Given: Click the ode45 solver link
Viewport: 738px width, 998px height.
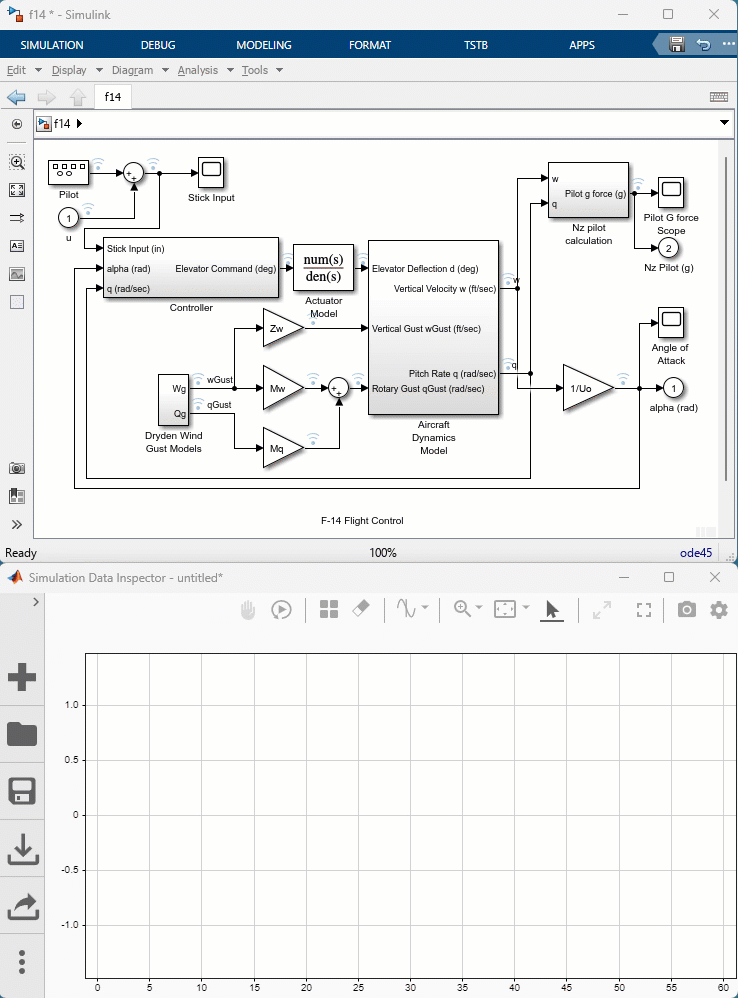Looking at the screenshot, I should (x=700, y=552).
